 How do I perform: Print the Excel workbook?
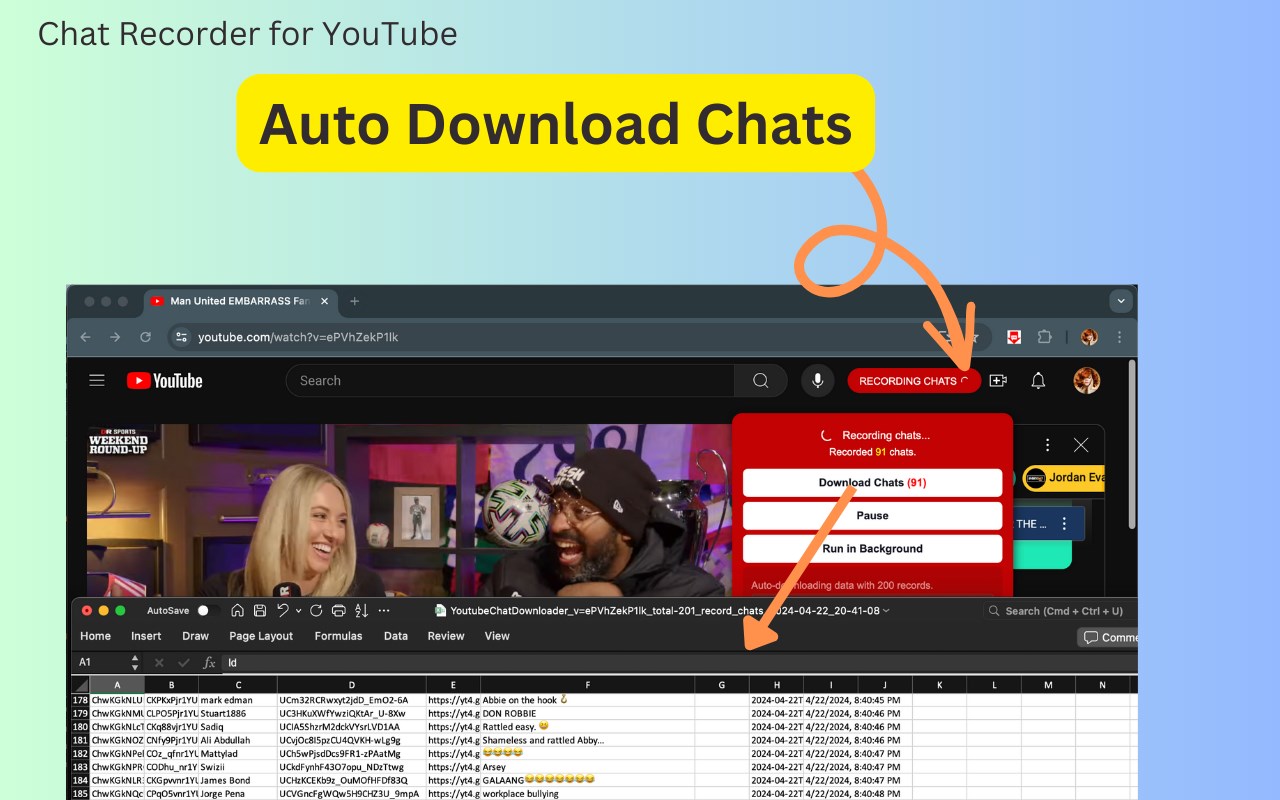(x=338, y=610)
